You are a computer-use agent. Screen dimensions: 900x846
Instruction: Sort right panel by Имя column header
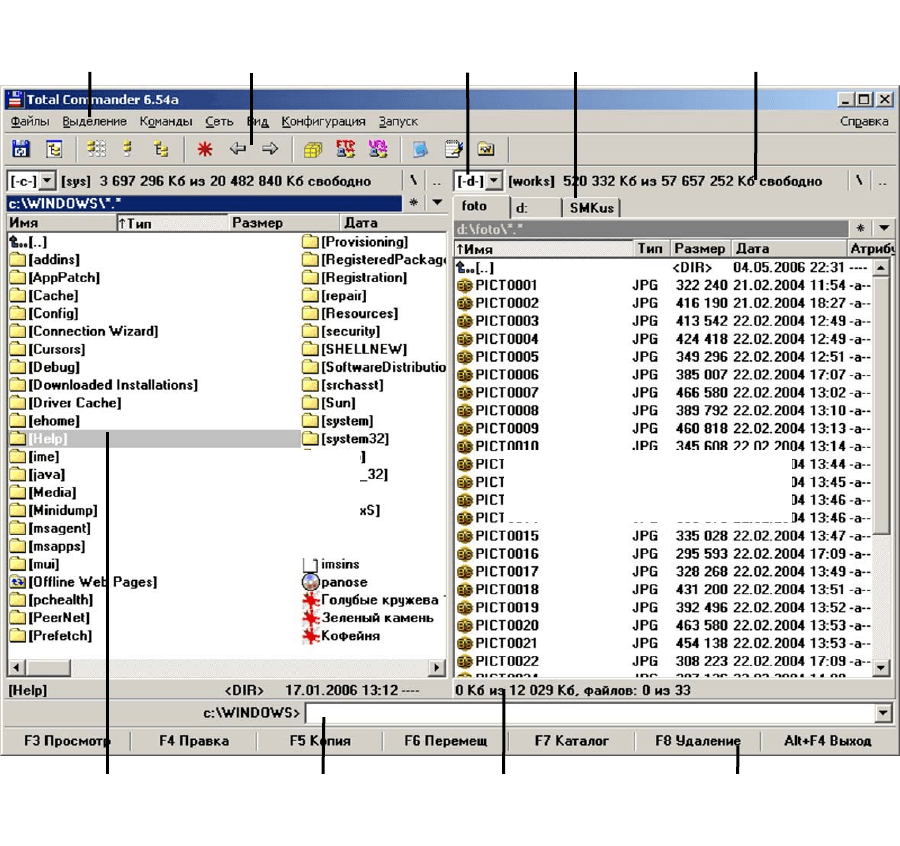pos(543,249)
